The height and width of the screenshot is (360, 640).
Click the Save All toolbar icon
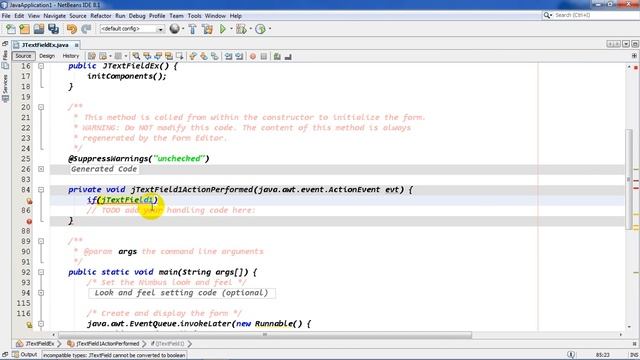53,29
